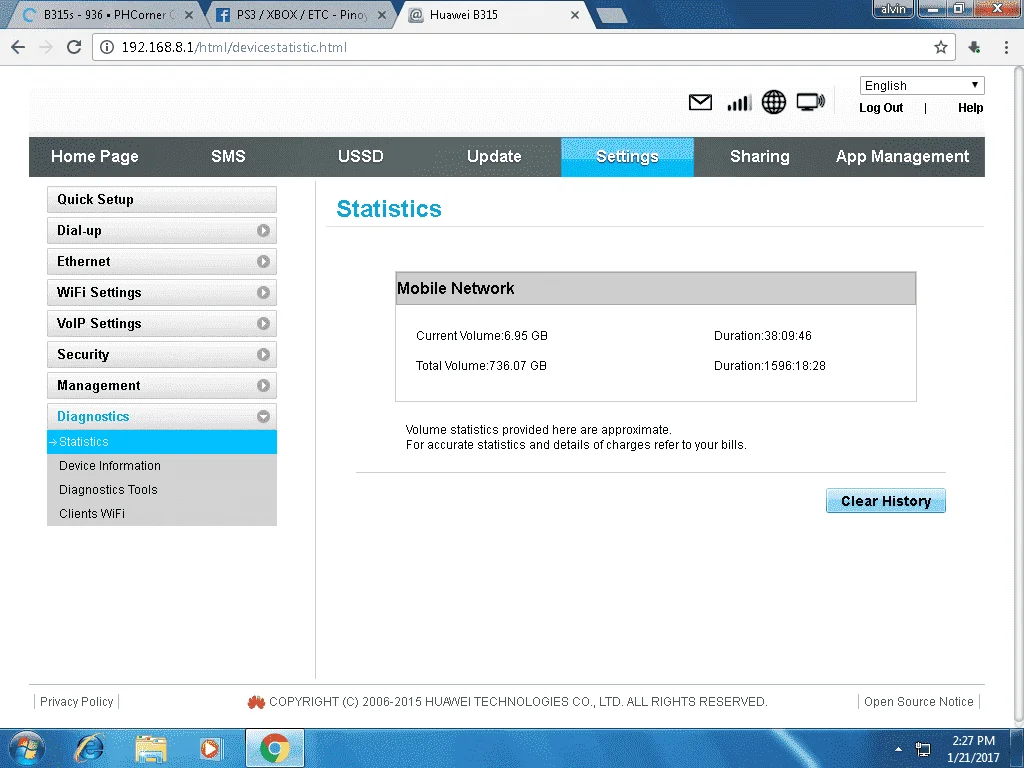Image resolution: width=1024 pixels, height=768 pixels.
Task: Expand the Management menu arrow
Action: pos(263,385)
